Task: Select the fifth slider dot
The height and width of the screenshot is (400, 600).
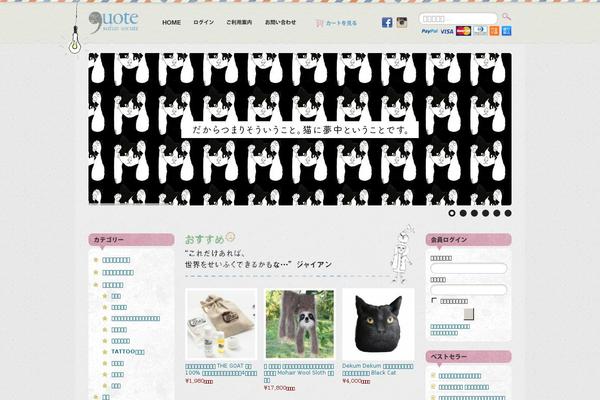Action: pyautogui.click(x=497, y=213)
